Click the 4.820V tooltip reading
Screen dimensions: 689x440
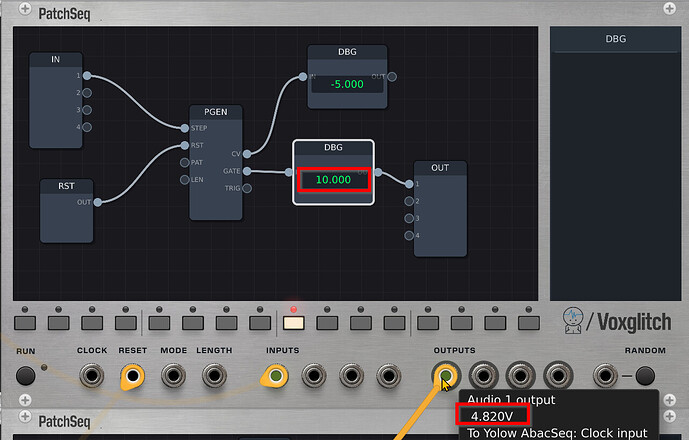pos(492,416)
